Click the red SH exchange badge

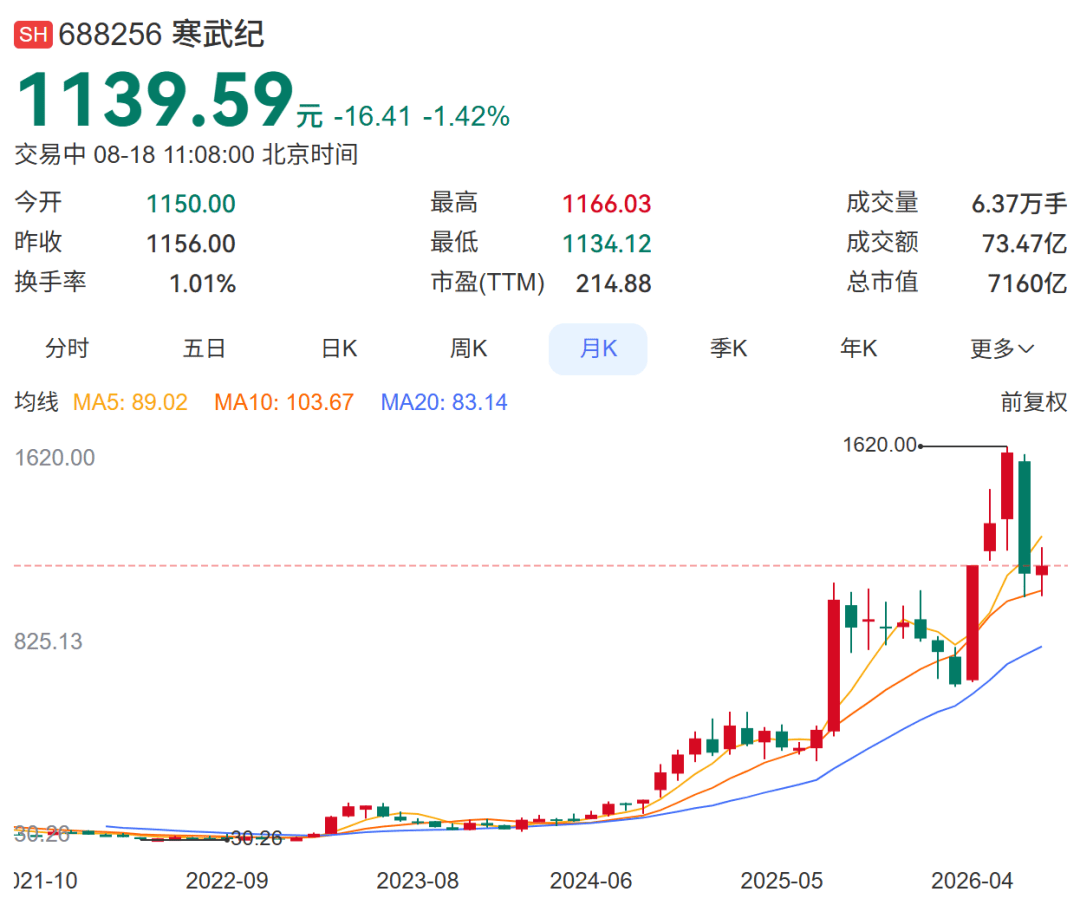(33, 34)
